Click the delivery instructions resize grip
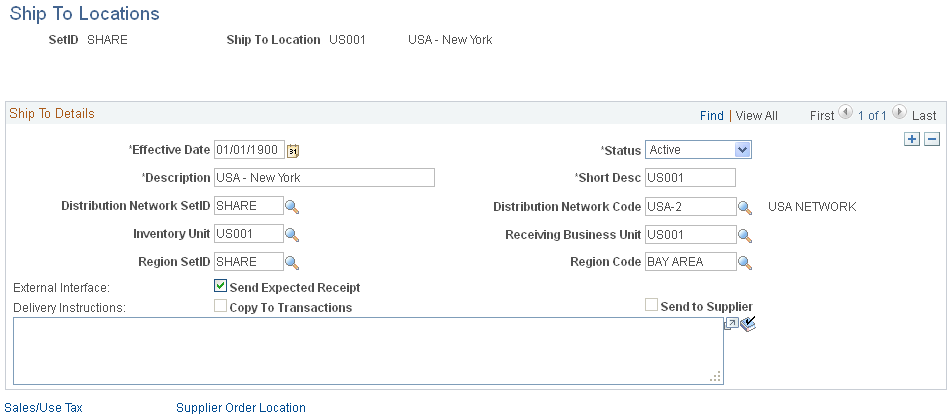948x420 pixels. pyautogui.click(x=716, y=377)
